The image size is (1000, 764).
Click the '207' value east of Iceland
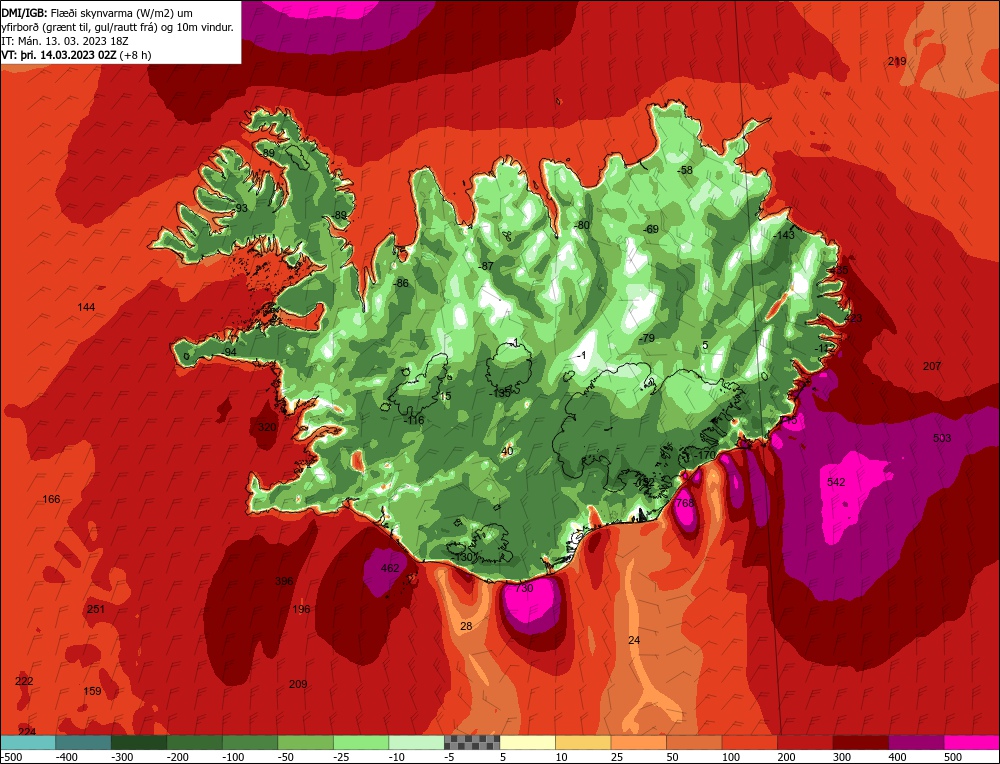932,366
